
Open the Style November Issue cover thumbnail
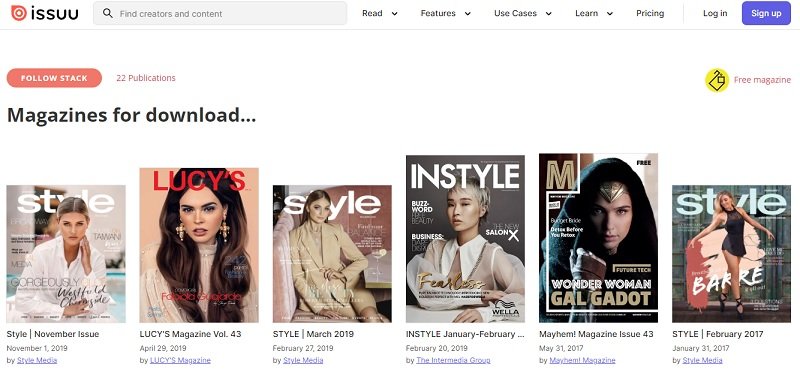66,253
